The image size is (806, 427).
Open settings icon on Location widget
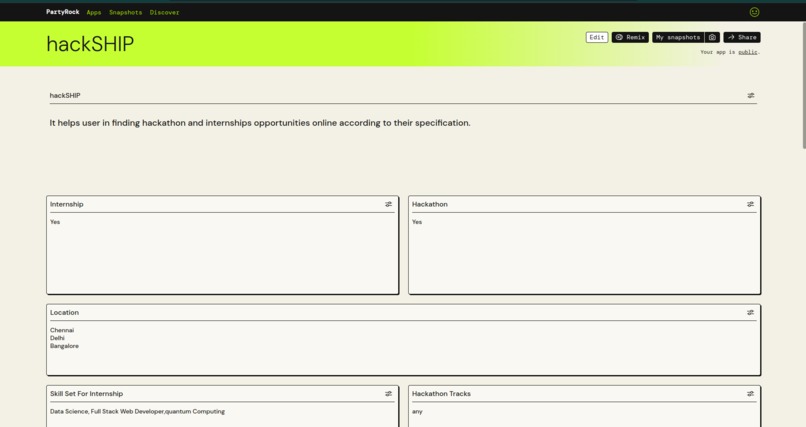[750, 312]
